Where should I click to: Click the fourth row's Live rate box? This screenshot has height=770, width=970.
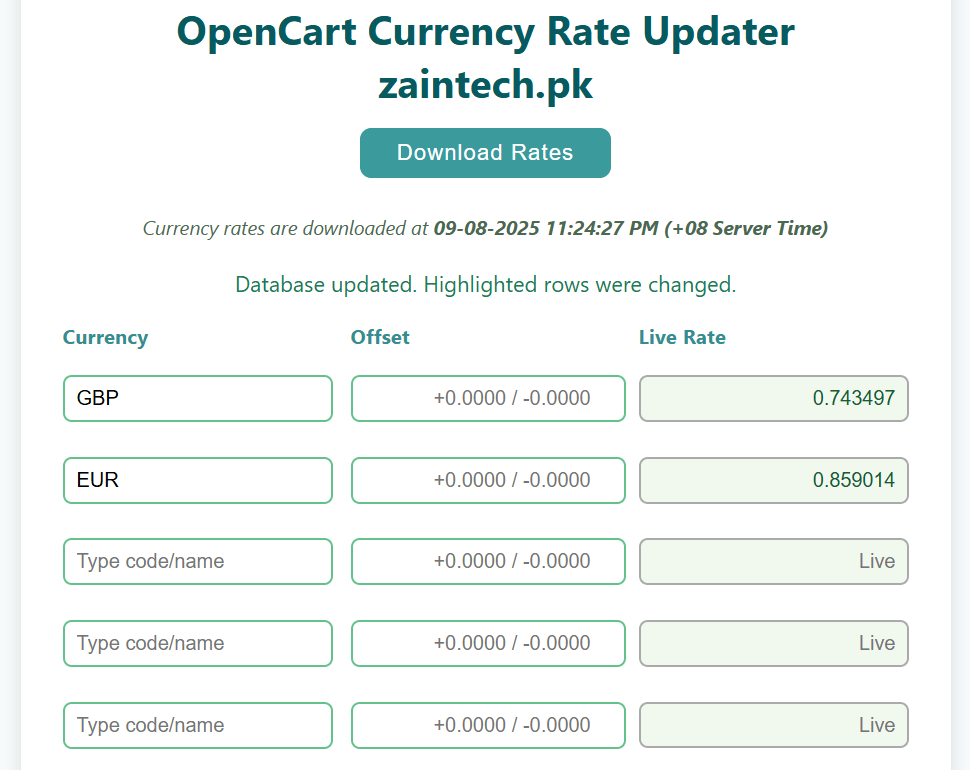pos(773,643)
